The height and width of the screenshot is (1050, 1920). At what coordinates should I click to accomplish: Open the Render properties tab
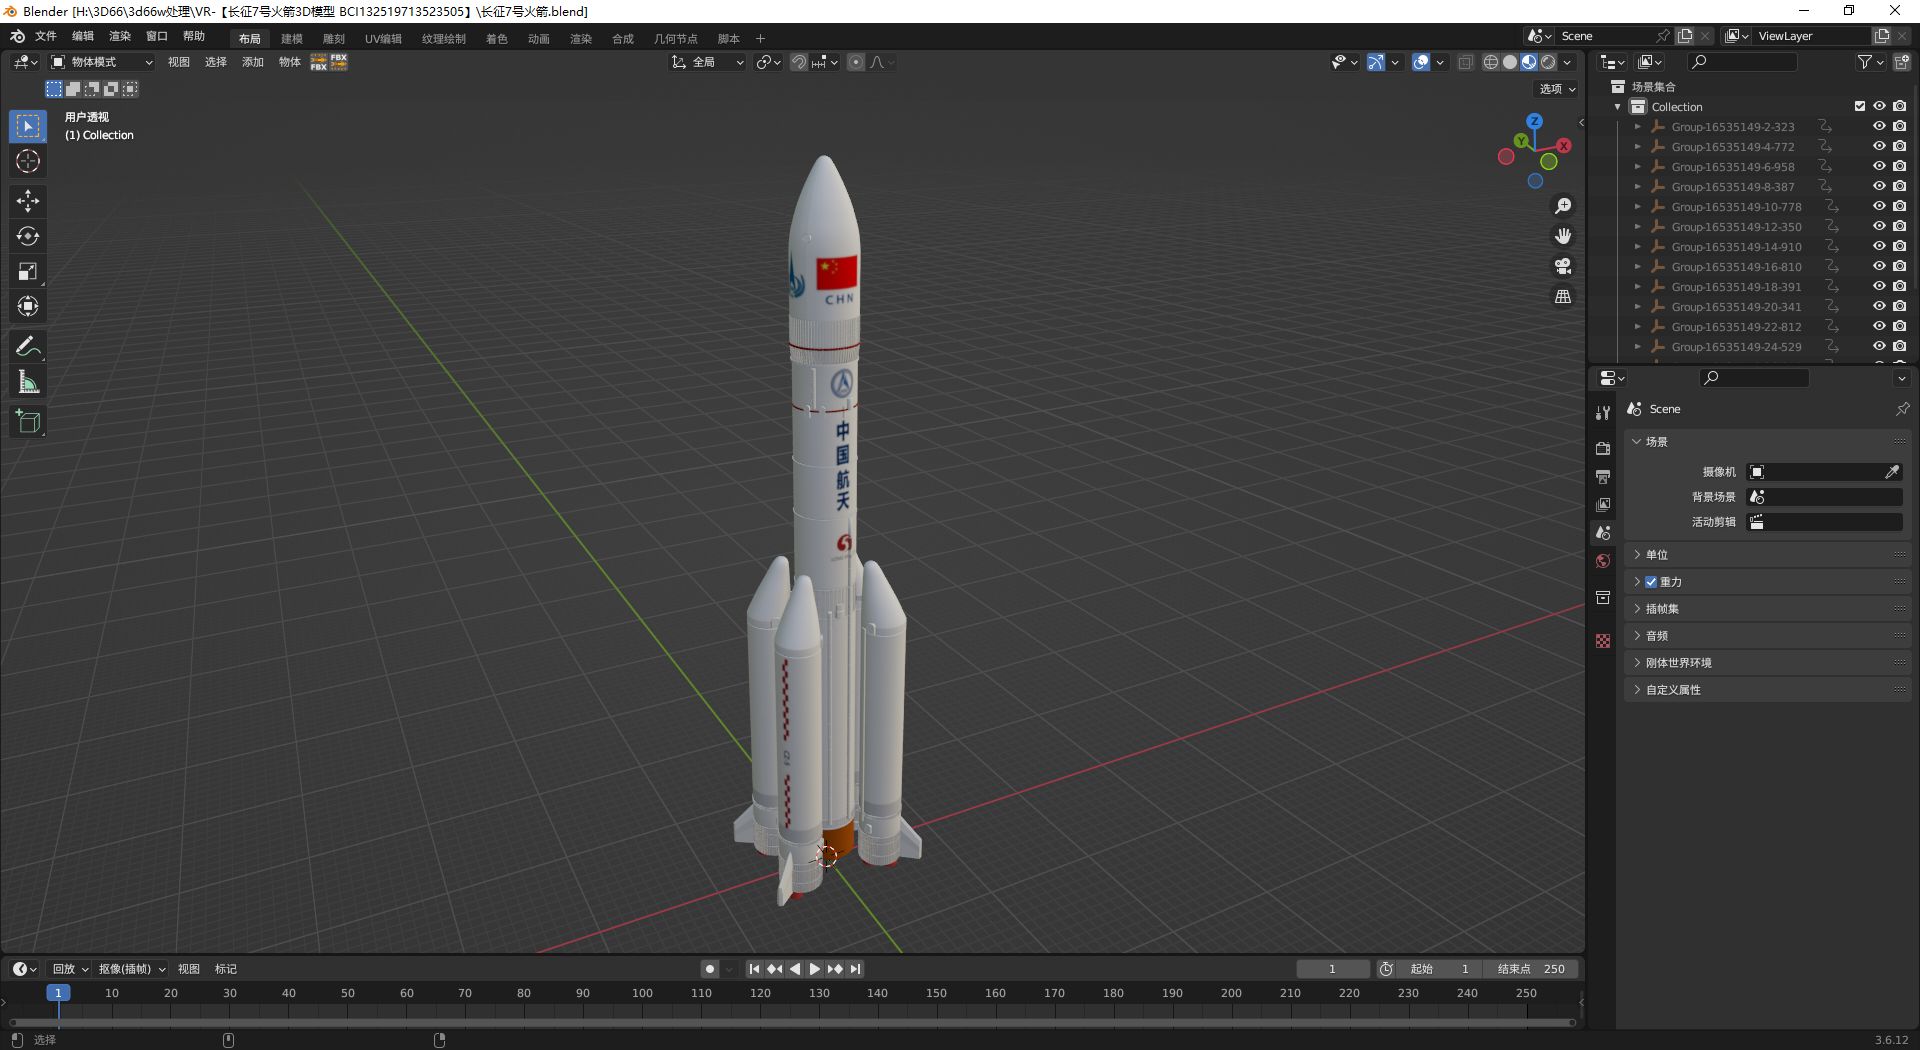tap(1603, 448)
